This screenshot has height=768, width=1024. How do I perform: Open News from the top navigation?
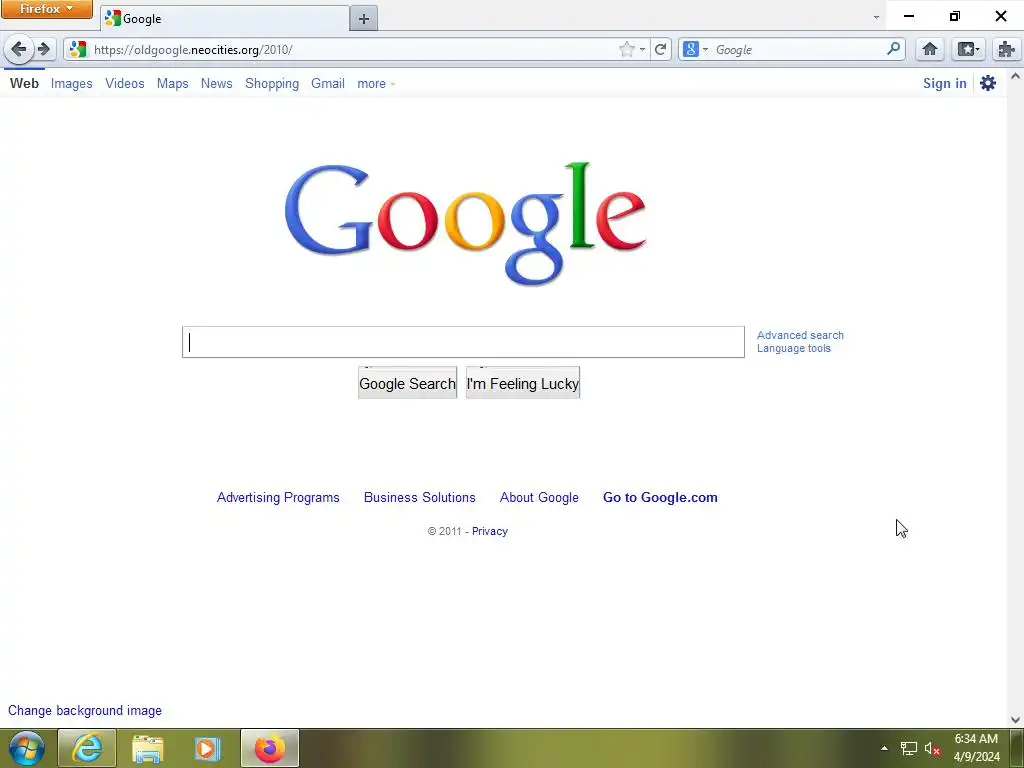217,84
